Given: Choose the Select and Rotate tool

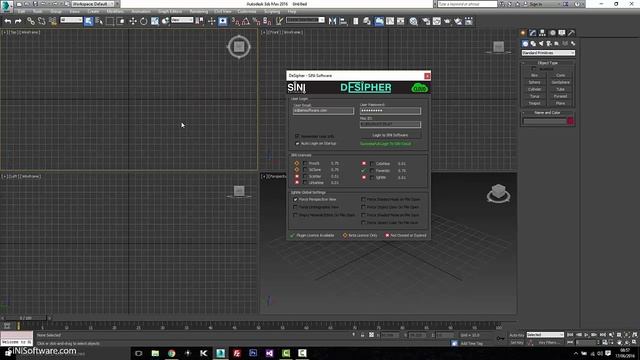Looking at the screenshot, I should tap(143, 21).
